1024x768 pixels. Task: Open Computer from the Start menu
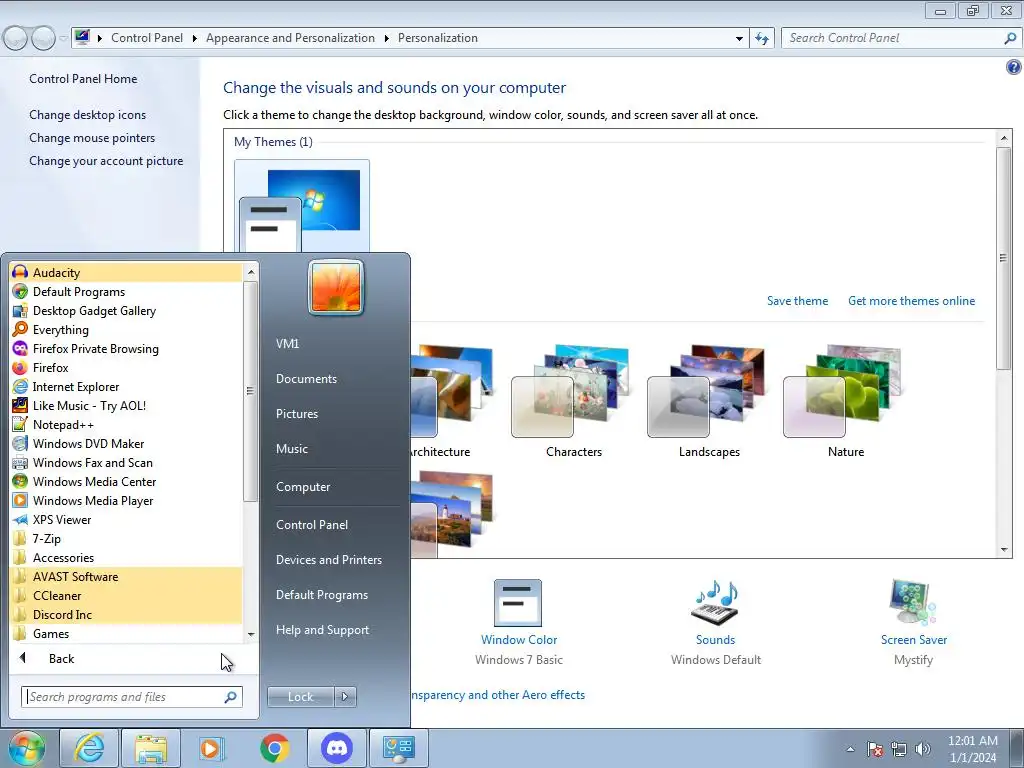pos(303,487)
